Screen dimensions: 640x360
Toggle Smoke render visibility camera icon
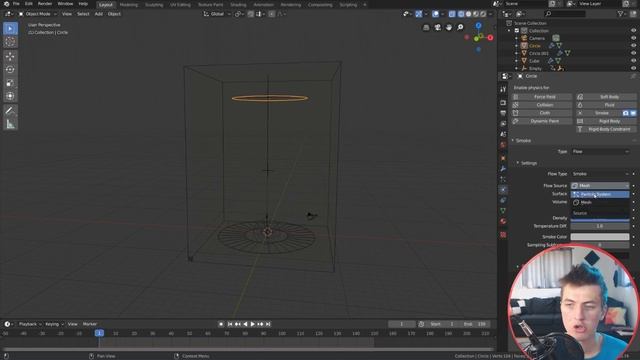[x=625, y=113]
